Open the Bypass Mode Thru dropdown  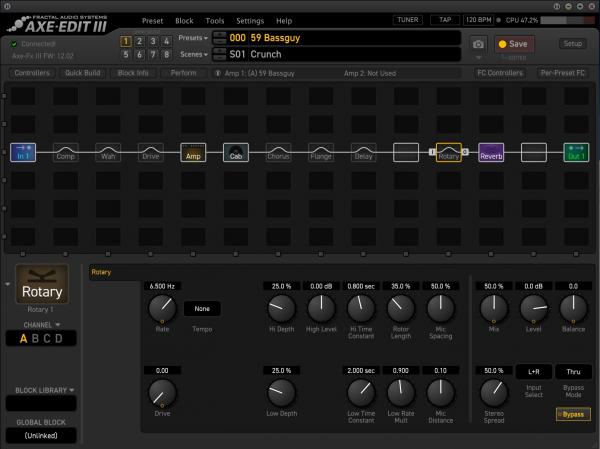[573, 372]
